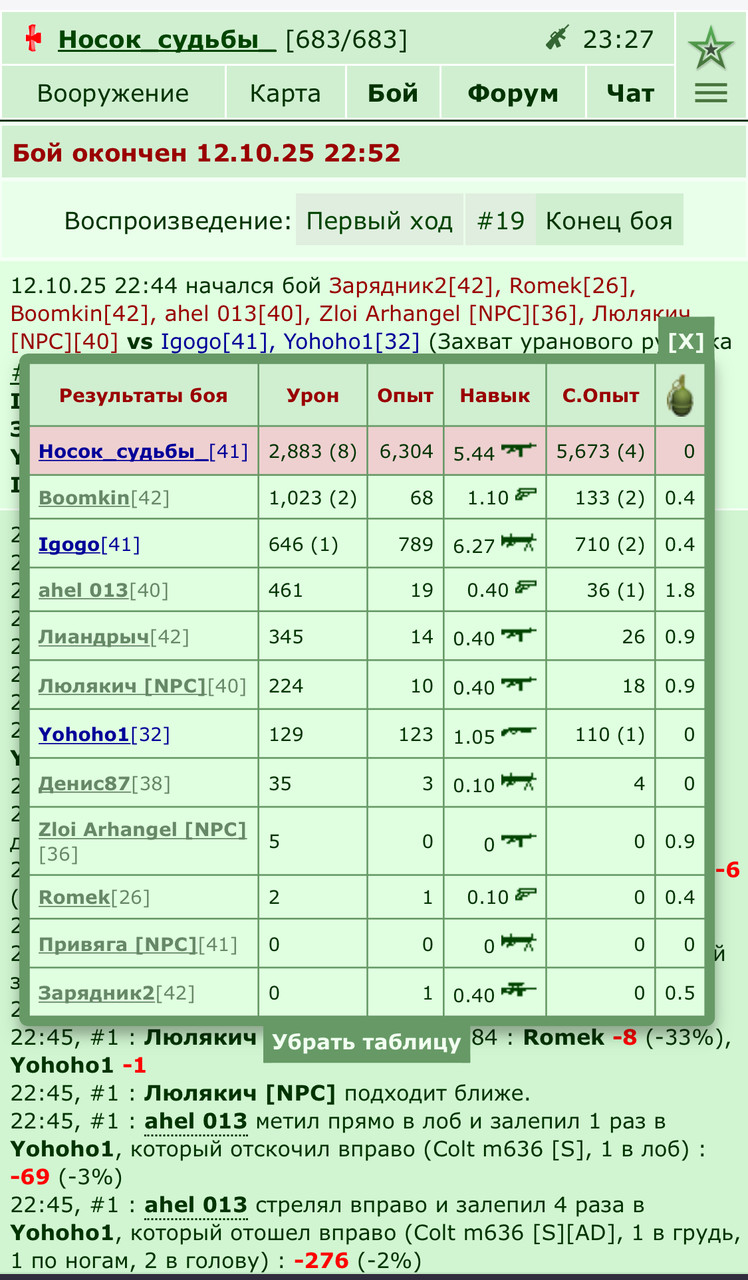Open the hamburger menu icon
The width and height of the screenshot is (748, 1280).
click(711, 93)
